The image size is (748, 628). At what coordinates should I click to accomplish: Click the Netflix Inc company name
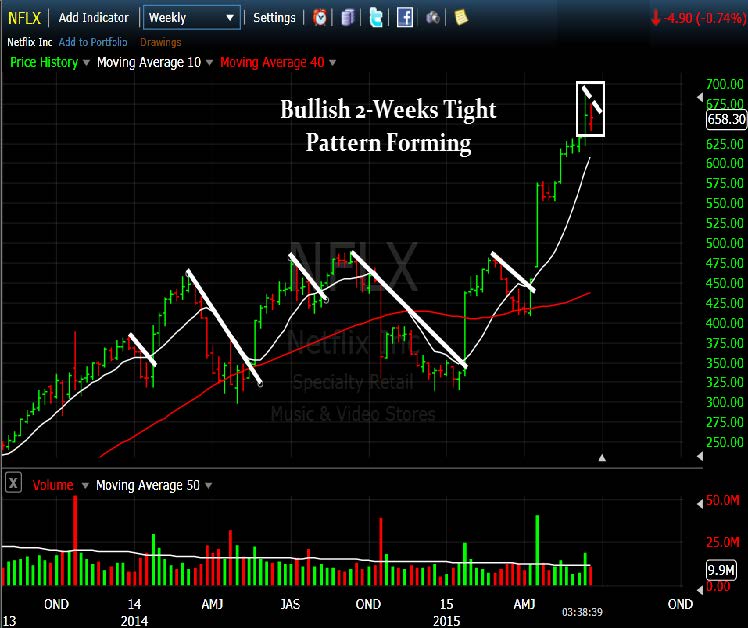pyautogui.click(x=30, y=42)
